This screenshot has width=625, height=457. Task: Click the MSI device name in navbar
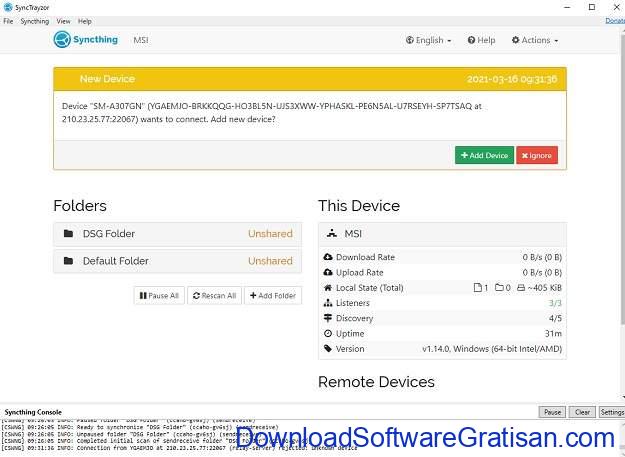click(141, 40)
